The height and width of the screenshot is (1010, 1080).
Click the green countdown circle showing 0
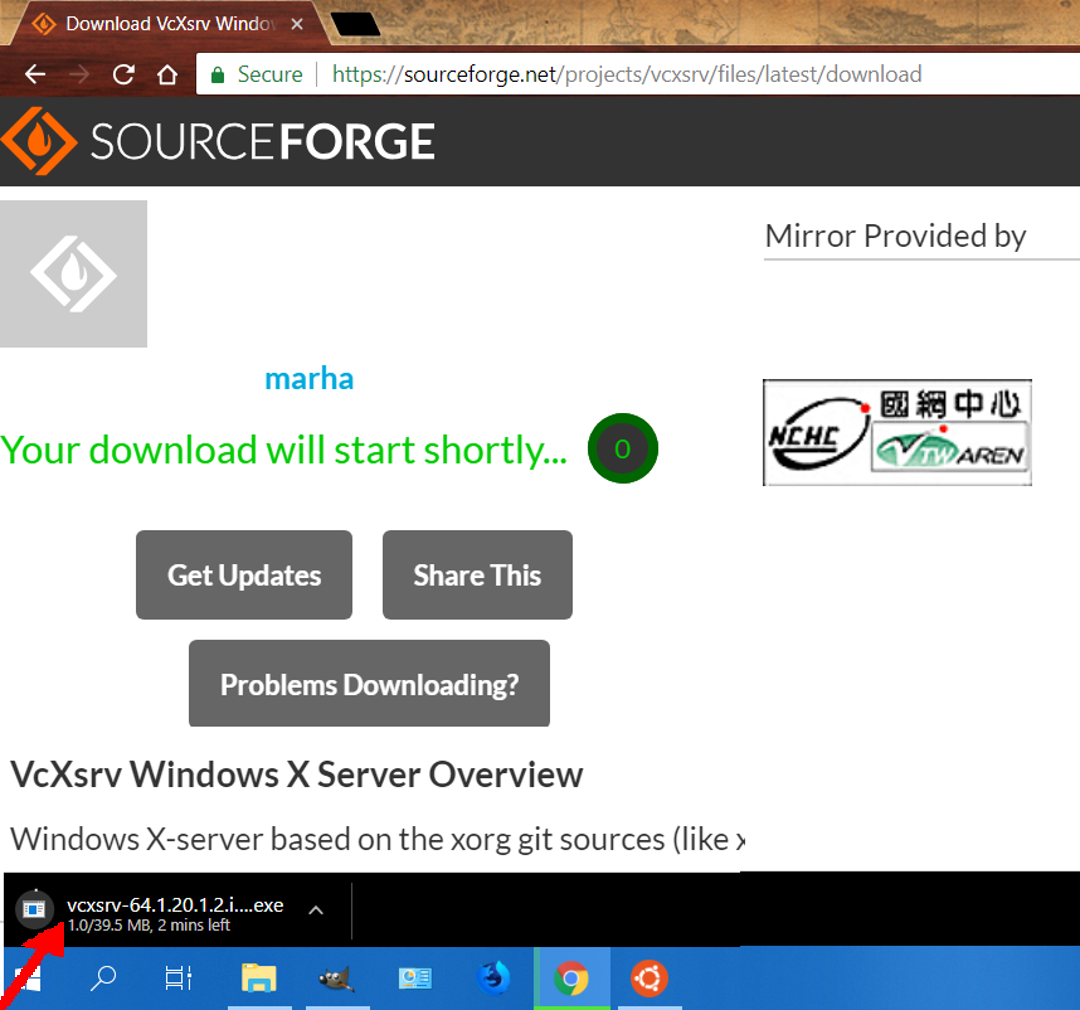tap(623, 449)
